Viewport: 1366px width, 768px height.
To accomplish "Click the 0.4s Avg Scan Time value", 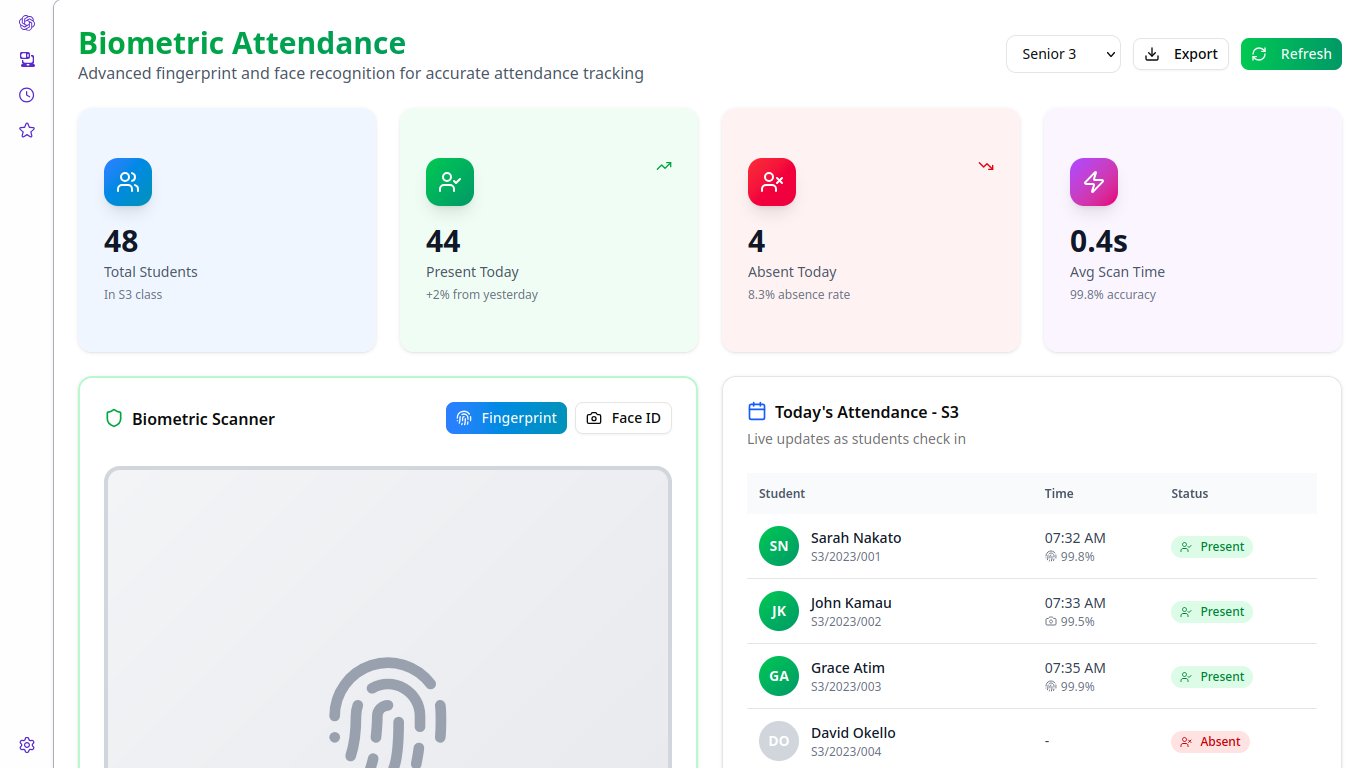I will [1099, 241].
